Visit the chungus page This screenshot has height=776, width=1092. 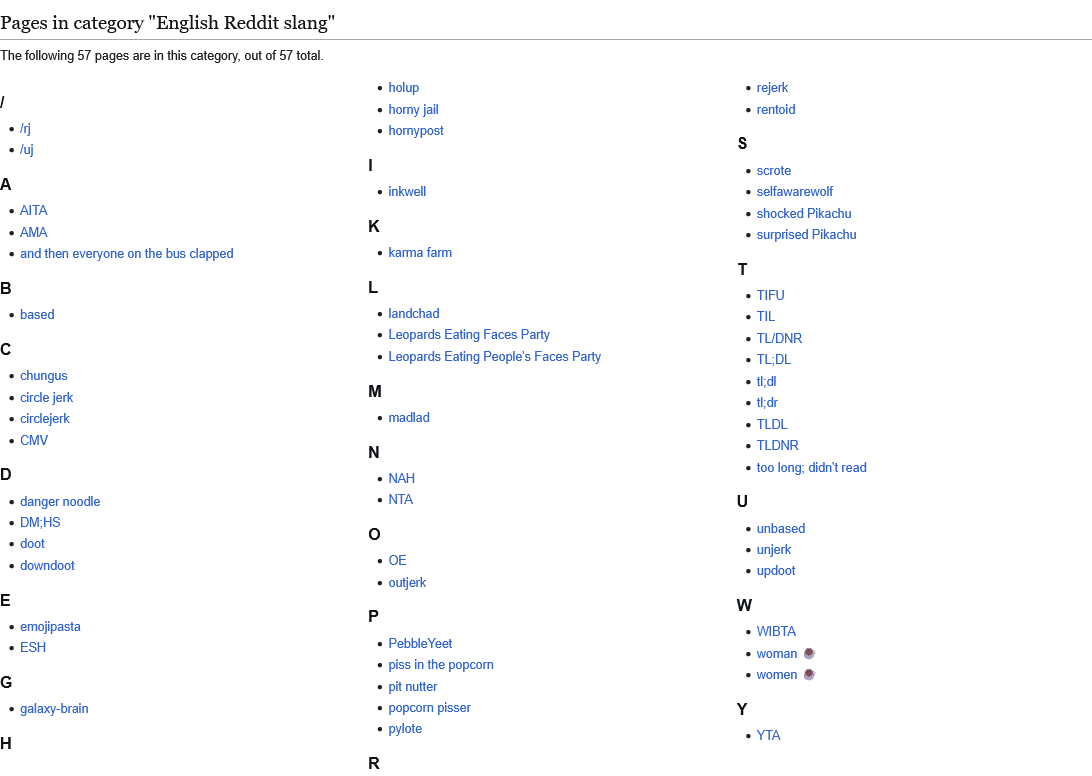[44, 375]
